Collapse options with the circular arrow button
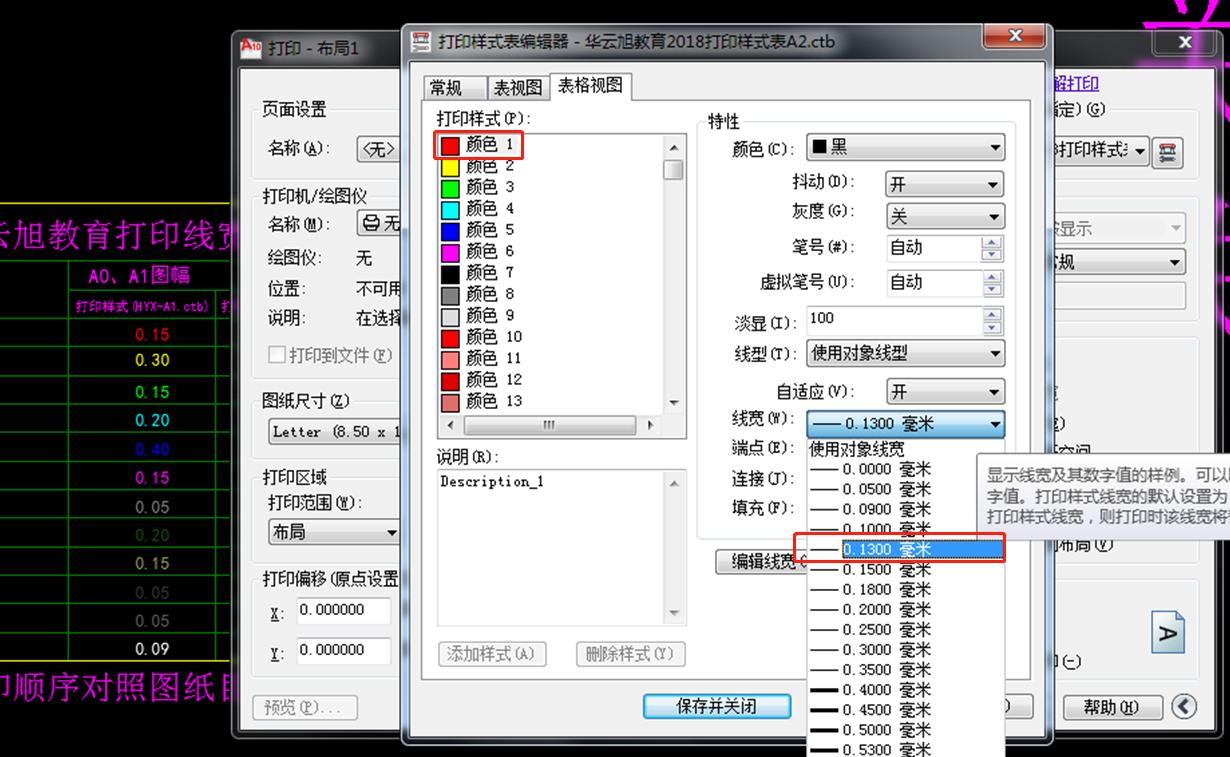The height and width of the screenshot is (757, 1230). [x=1184, y=706]
